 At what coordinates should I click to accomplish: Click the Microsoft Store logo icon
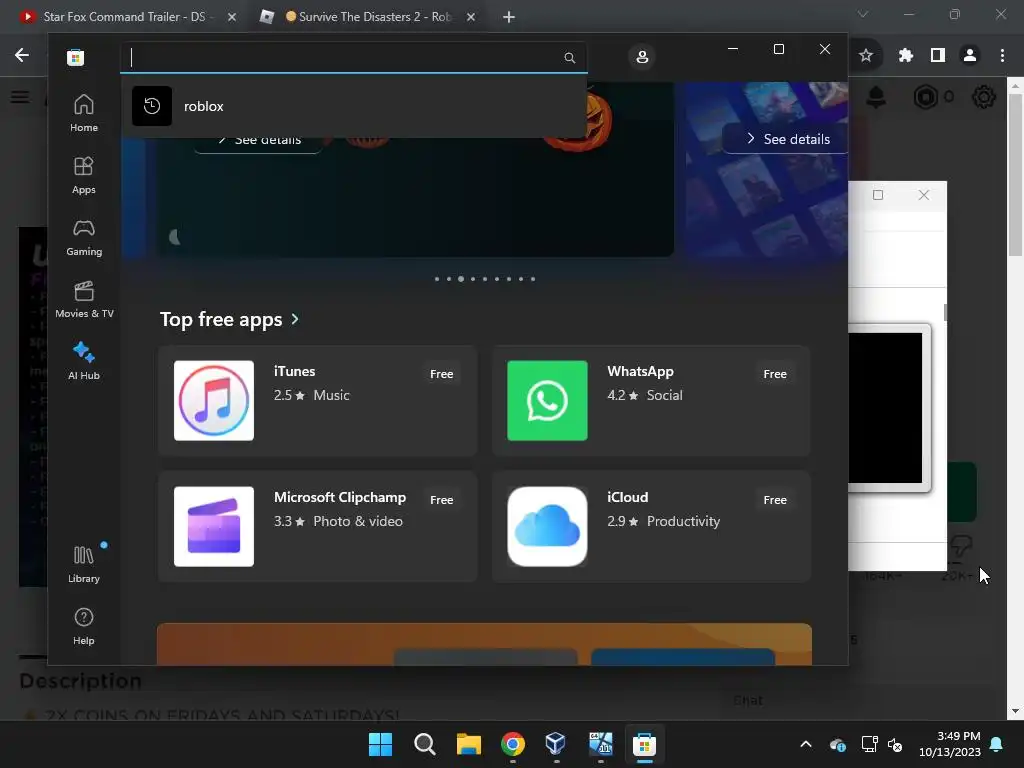click(x=75, y=57)
